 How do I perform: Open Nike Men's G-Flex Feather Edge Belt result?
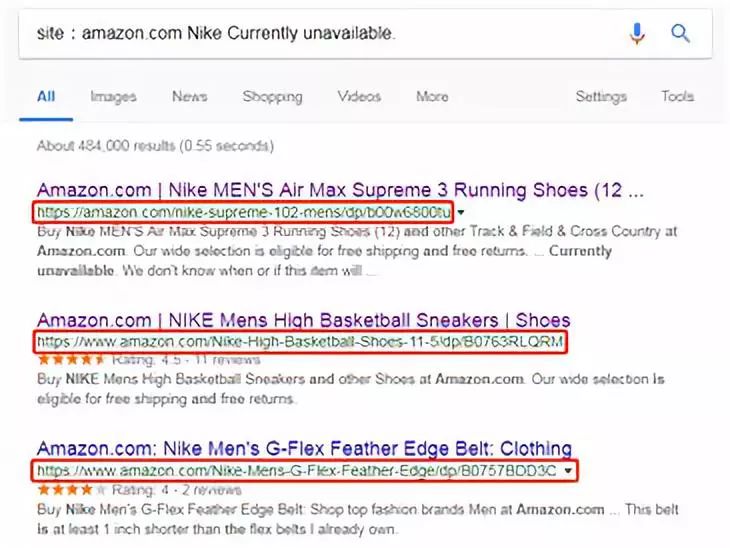point(304,449)
